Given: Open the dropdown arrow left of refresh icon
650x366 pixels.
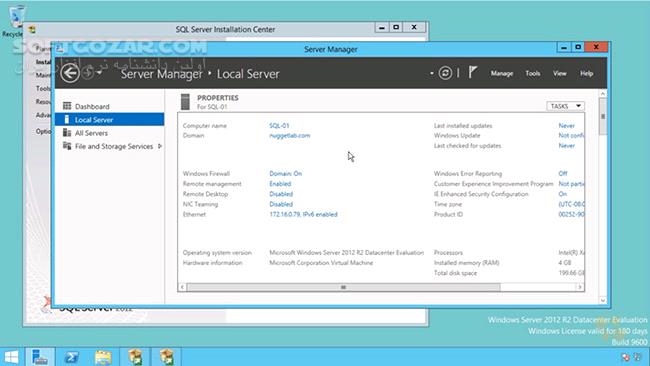Looking at the screenshot, I should (x=432, y=73).
